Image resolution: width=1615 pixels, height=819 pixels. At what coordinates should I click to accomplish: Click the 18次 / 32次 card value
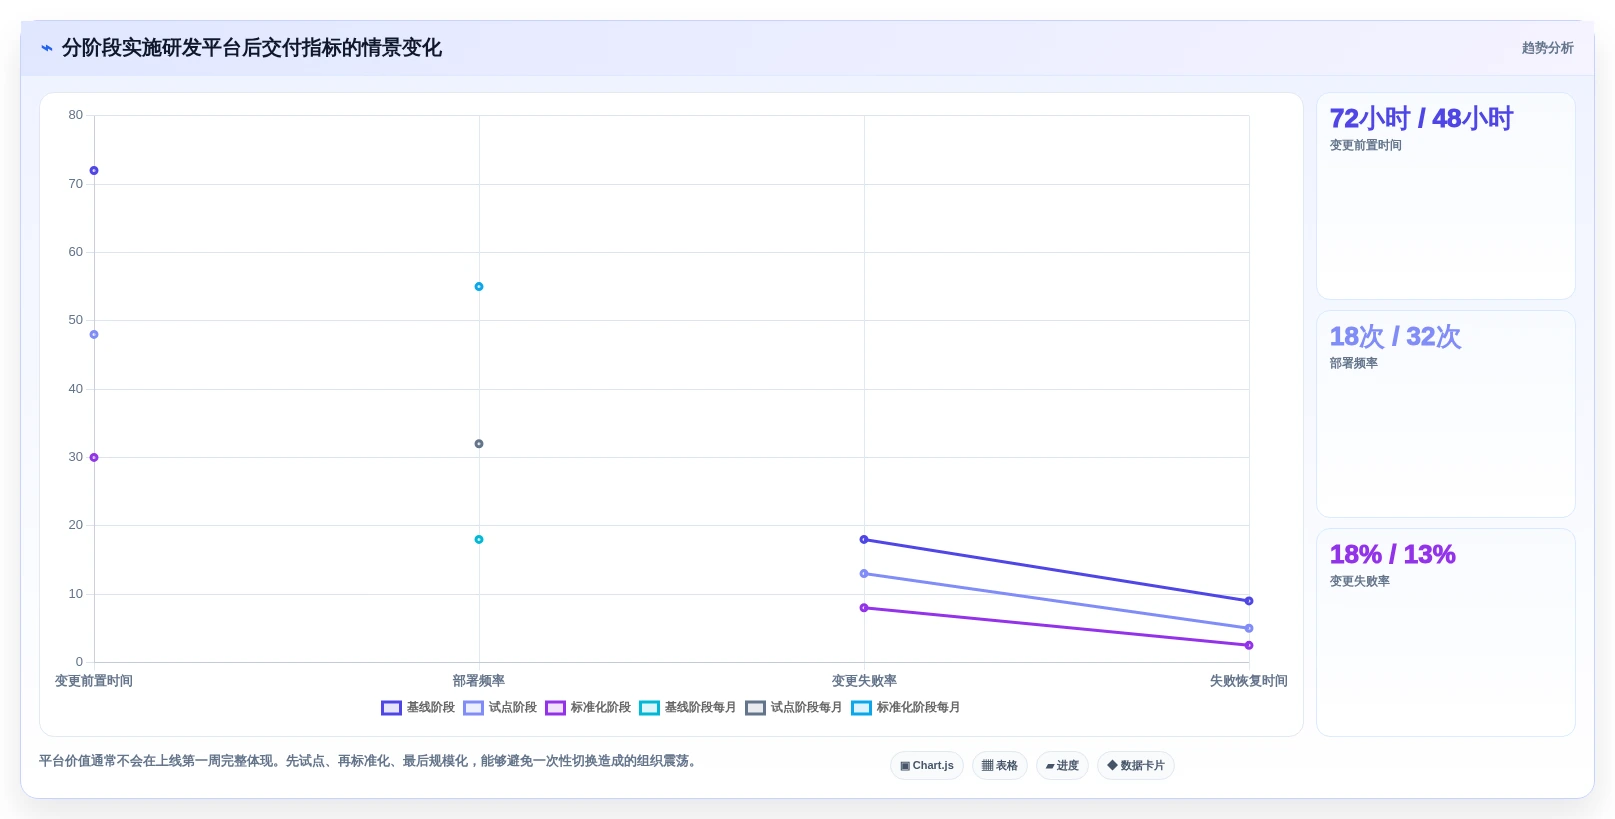coord(1395,337)
